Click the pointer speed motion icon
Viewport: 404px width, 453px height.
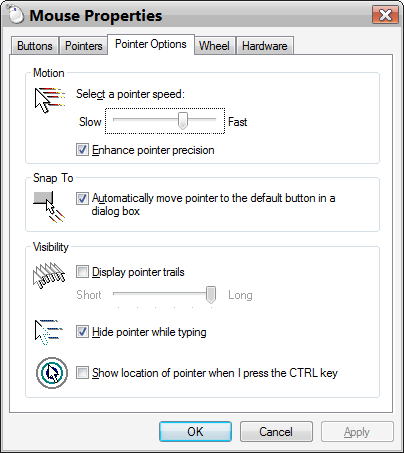point(50,100)
